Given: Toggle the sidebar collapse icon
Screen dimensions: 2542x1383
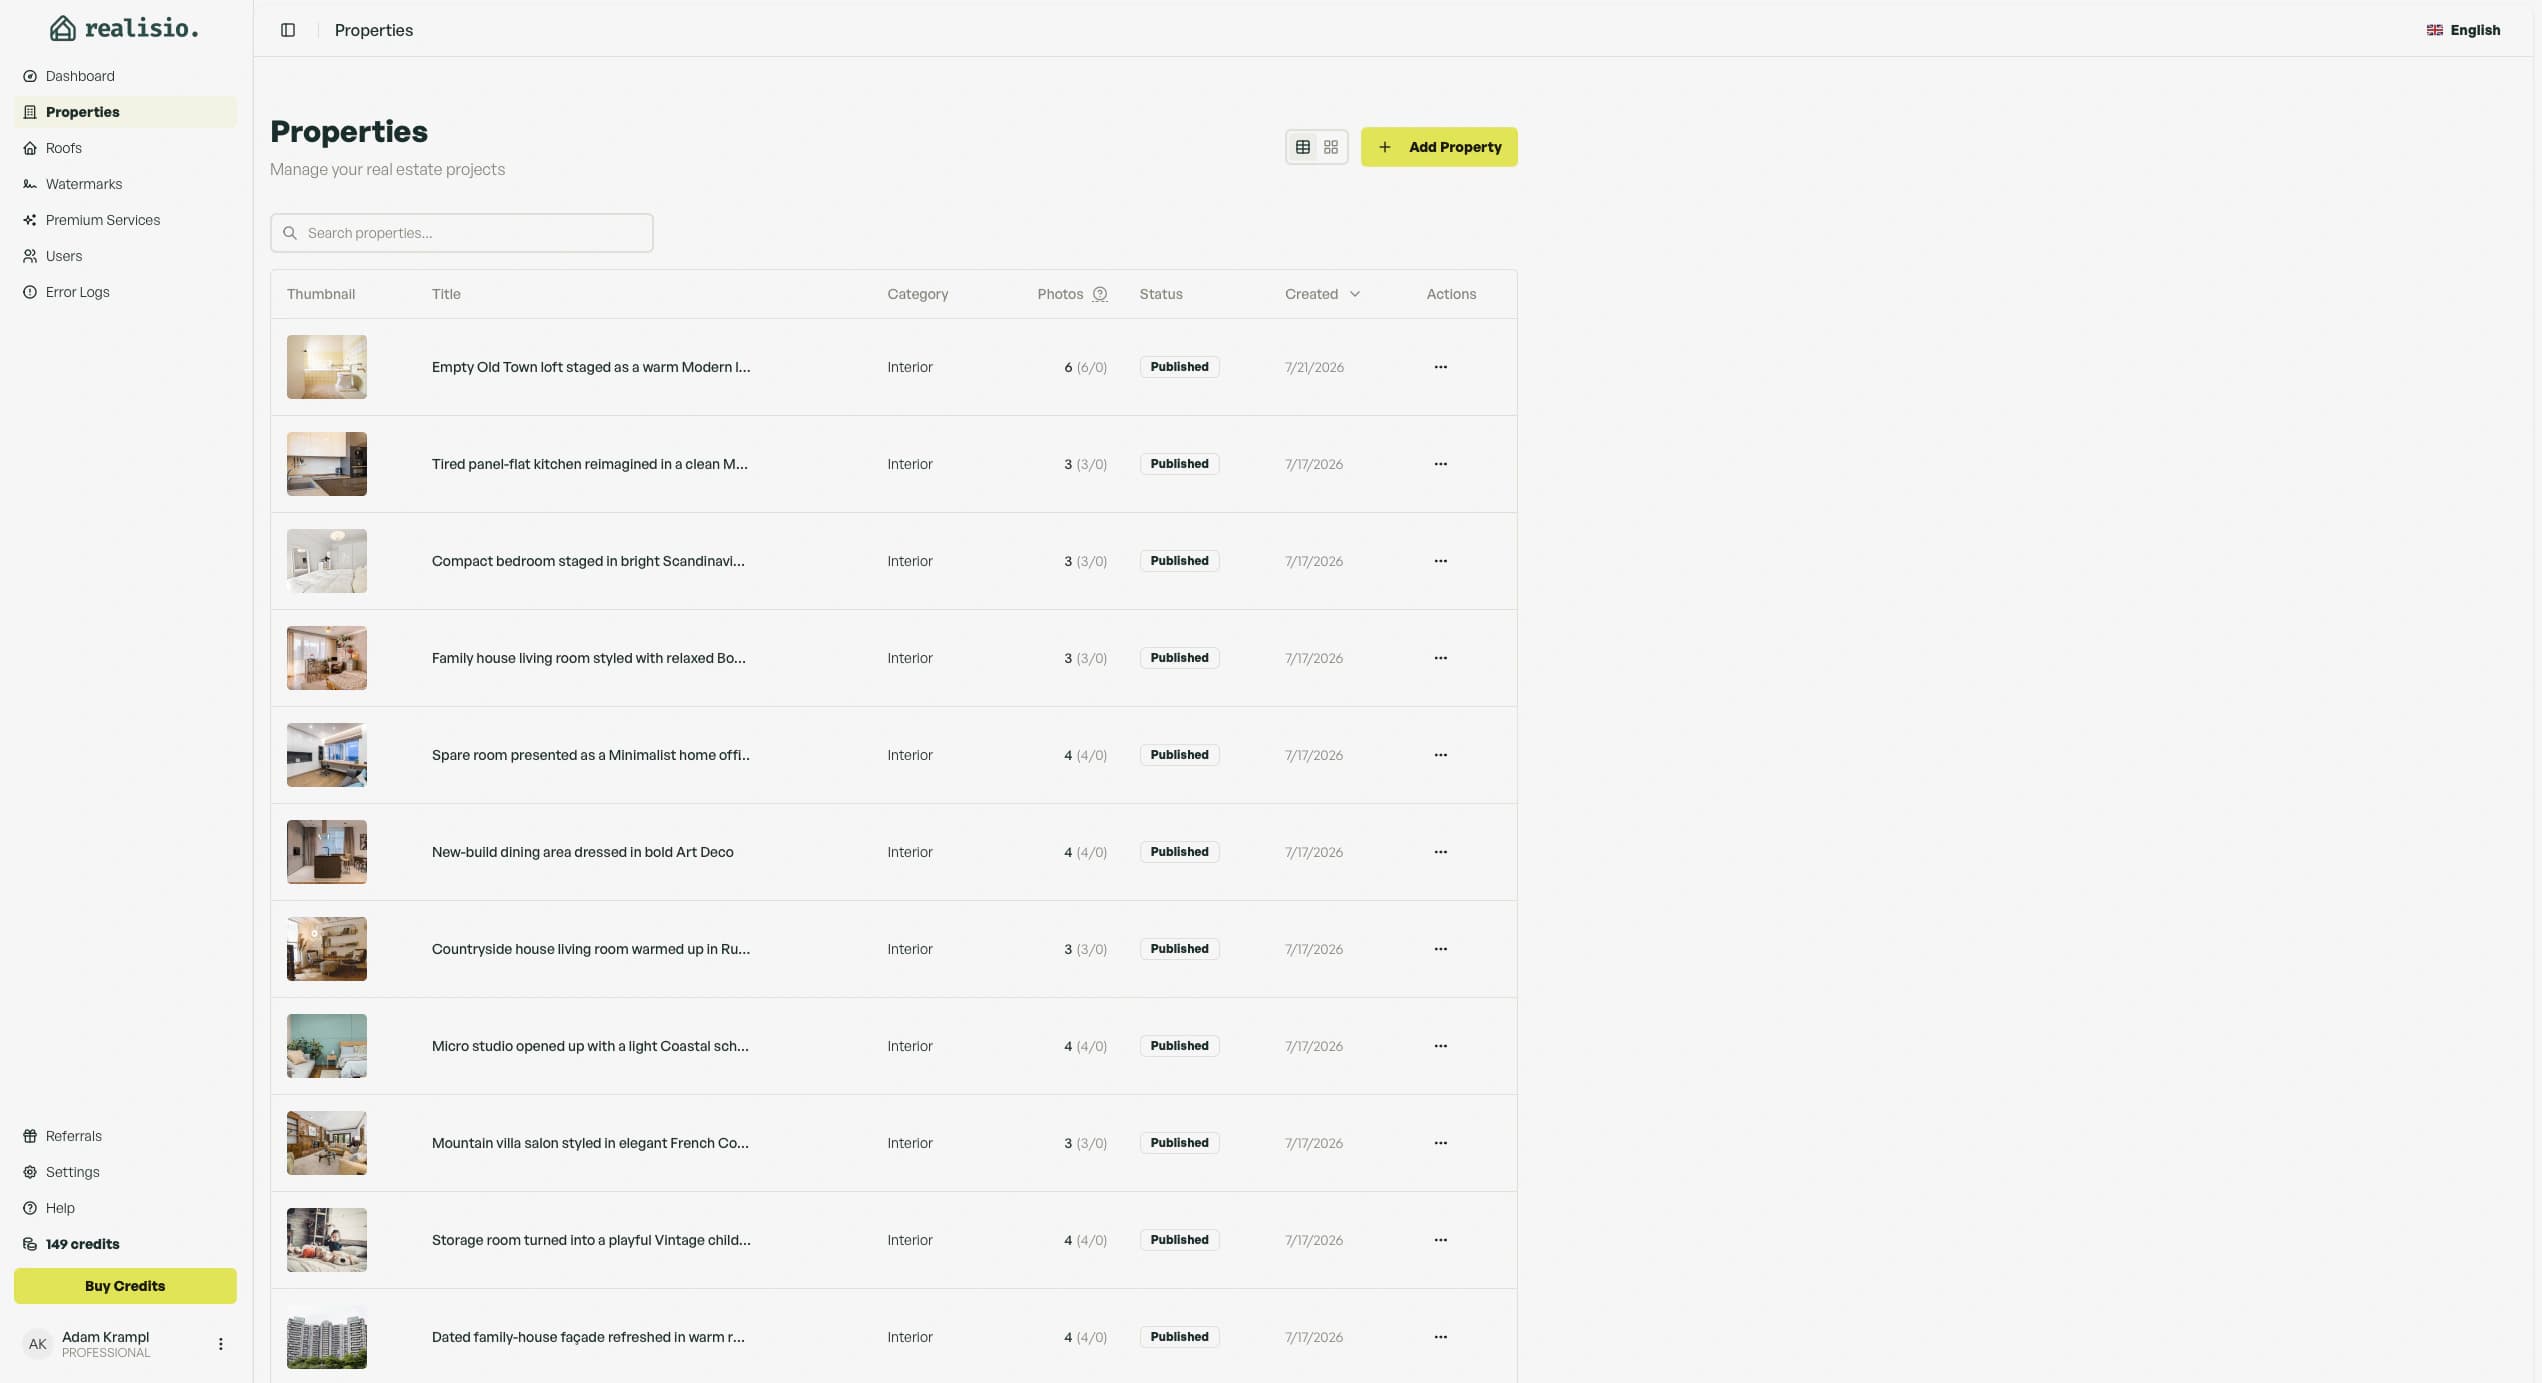Looking at the screenshot, I should (288, 30).
